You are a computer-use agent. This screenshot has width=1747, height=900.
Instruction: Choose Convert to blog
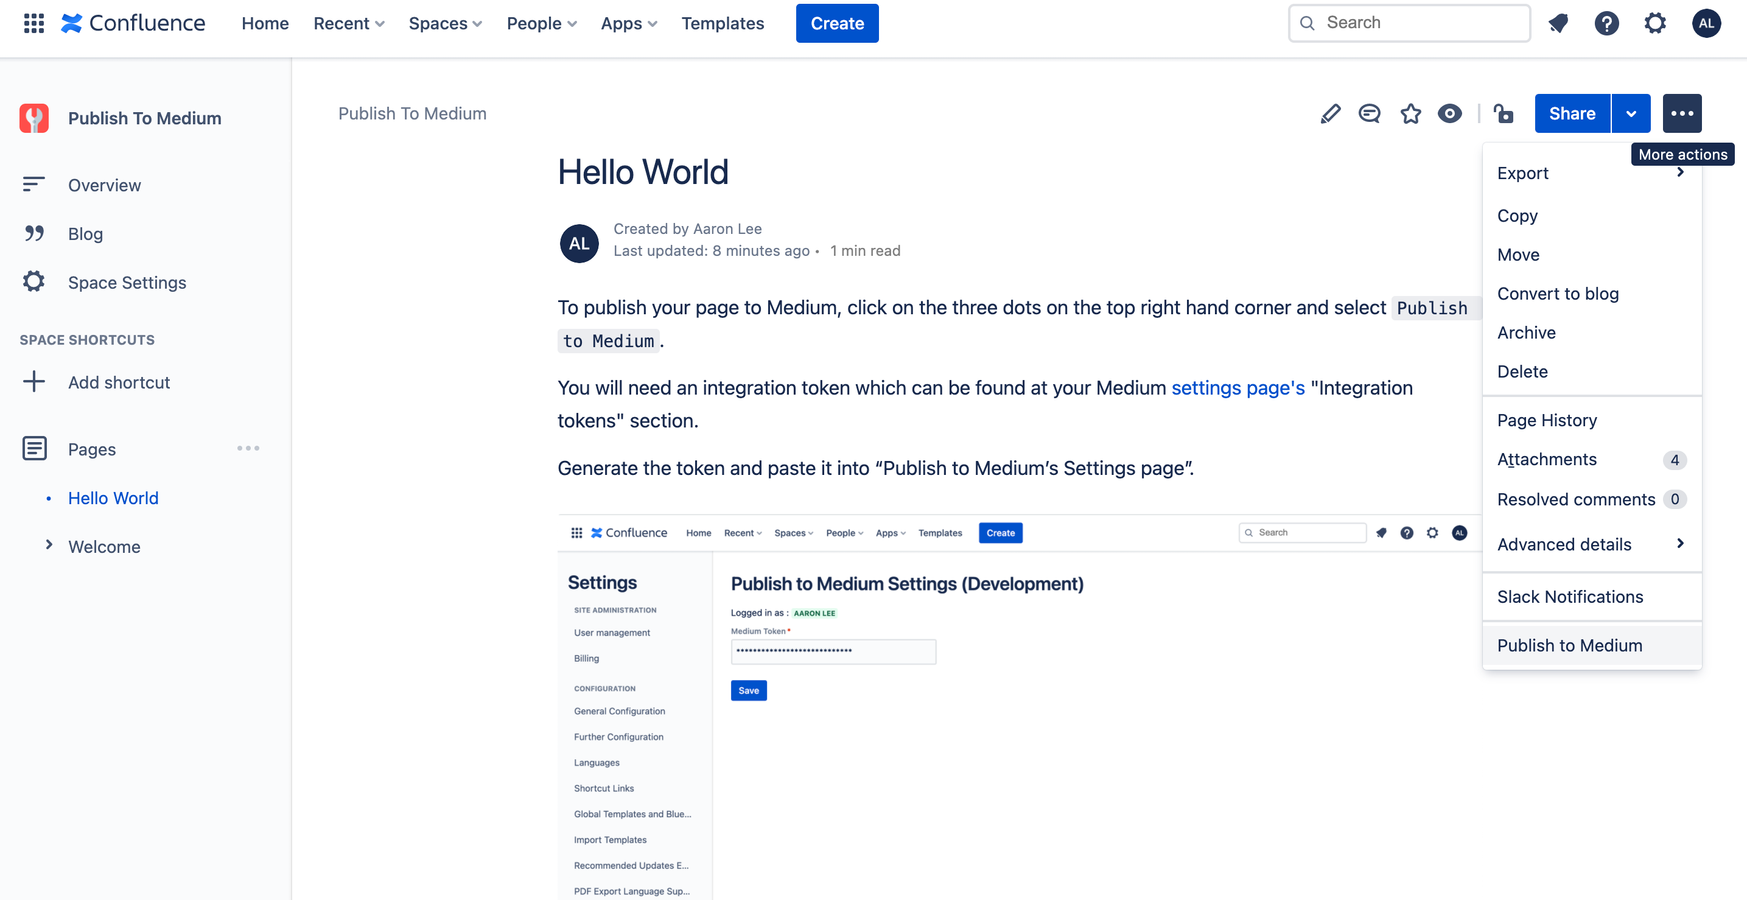(1592, 294)
